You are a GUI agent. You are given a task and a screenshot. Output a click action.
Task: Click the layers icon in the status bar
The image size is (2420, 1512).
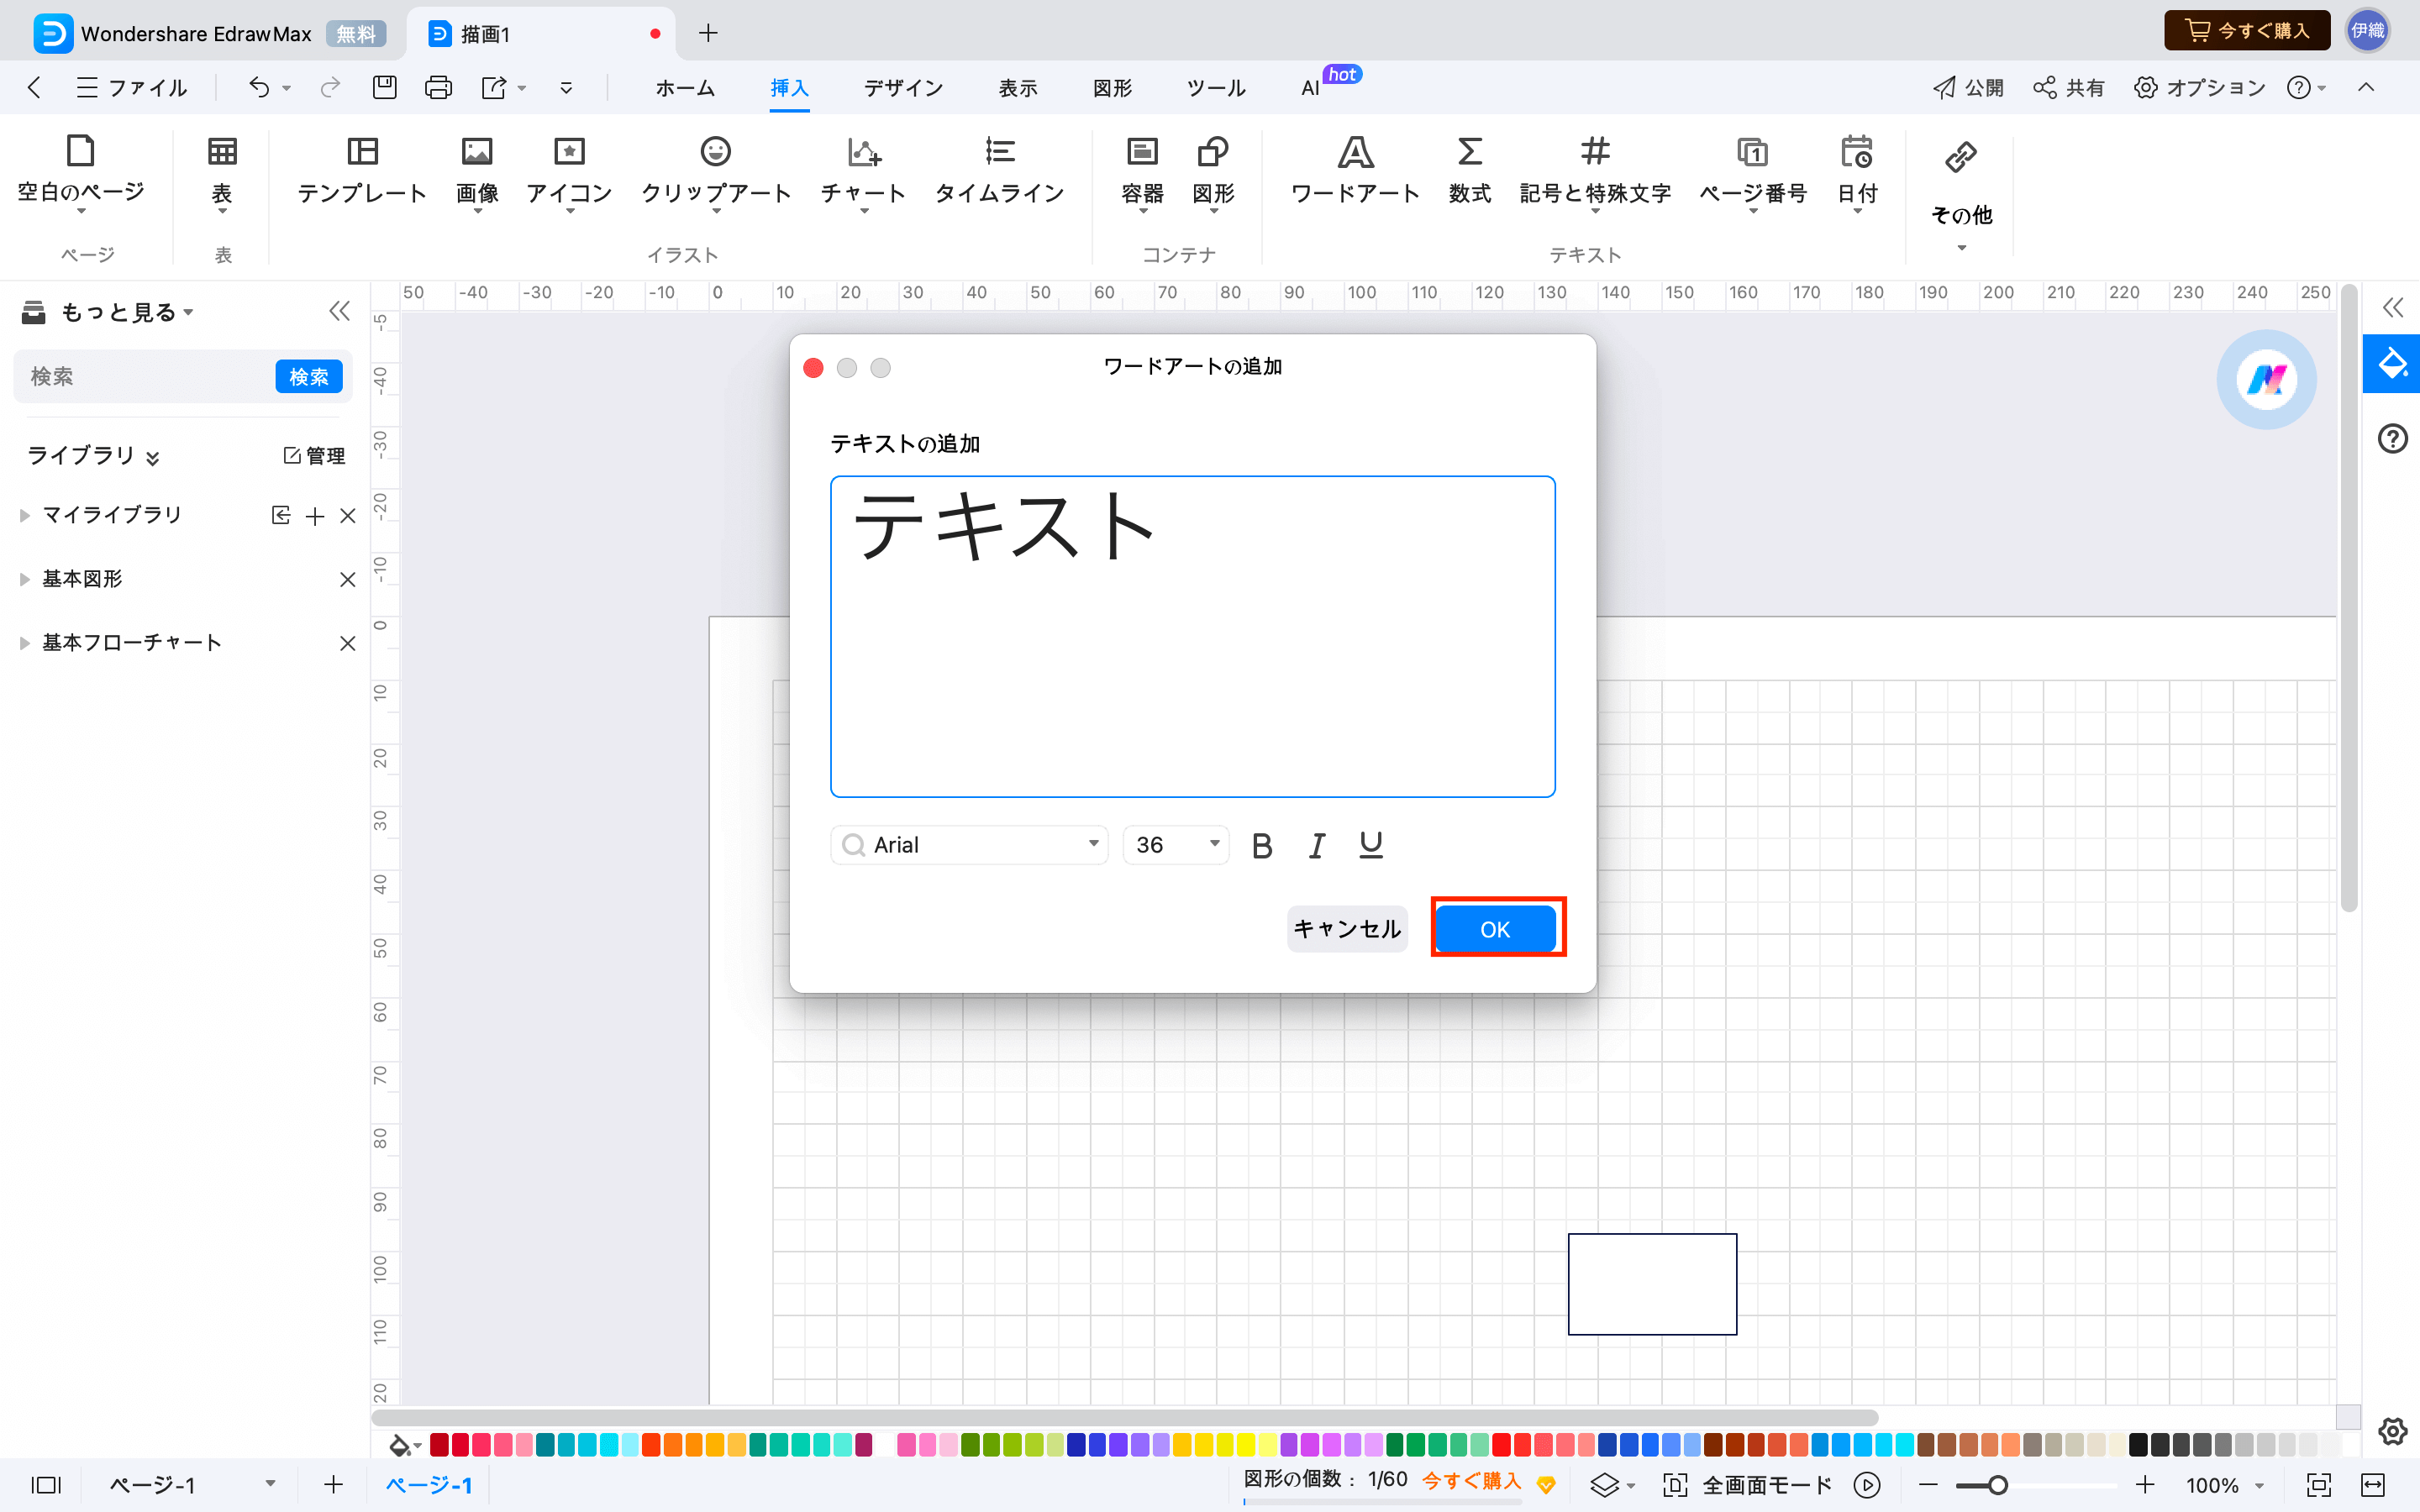coord(1604,1485)
